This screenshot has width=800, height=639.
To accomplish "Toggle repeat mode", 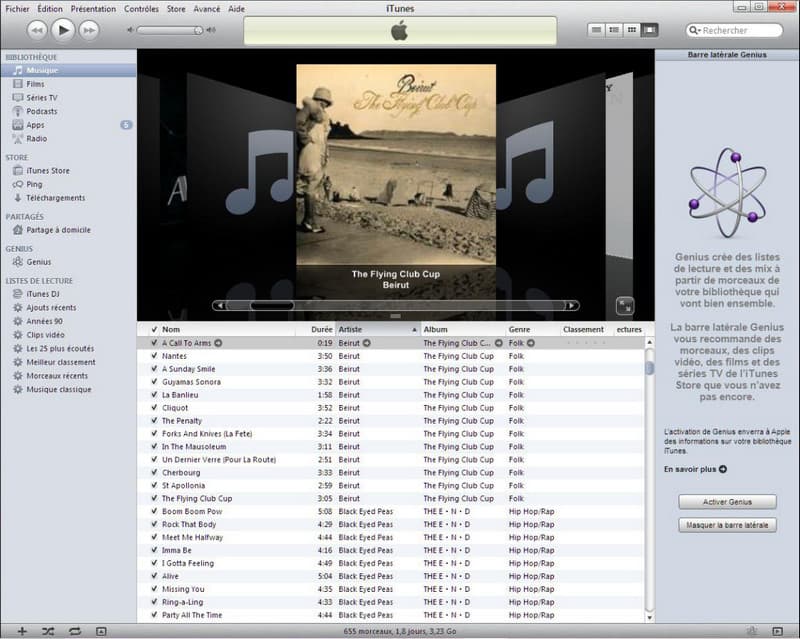I will pos(74,631).
